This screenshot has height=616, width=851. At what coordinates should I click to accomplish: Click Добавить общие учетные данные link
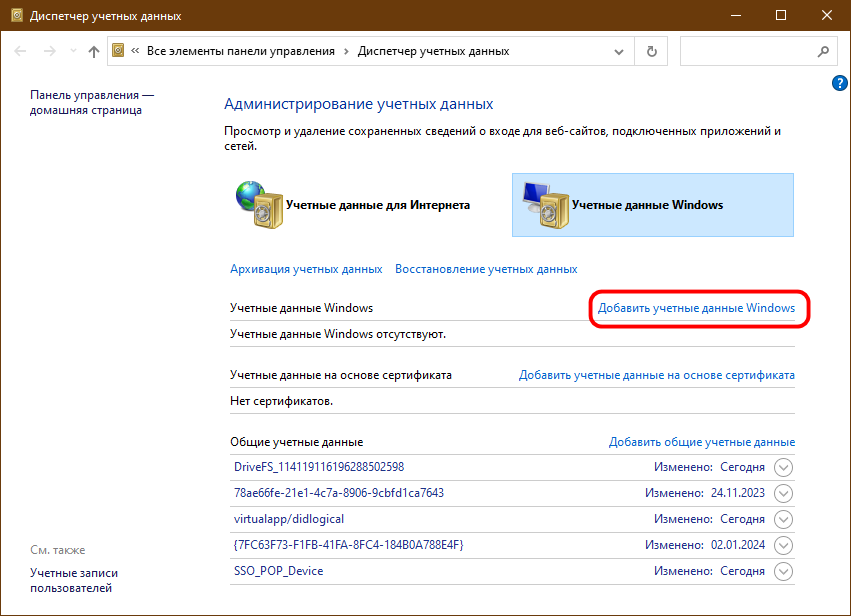click(701, 442)
